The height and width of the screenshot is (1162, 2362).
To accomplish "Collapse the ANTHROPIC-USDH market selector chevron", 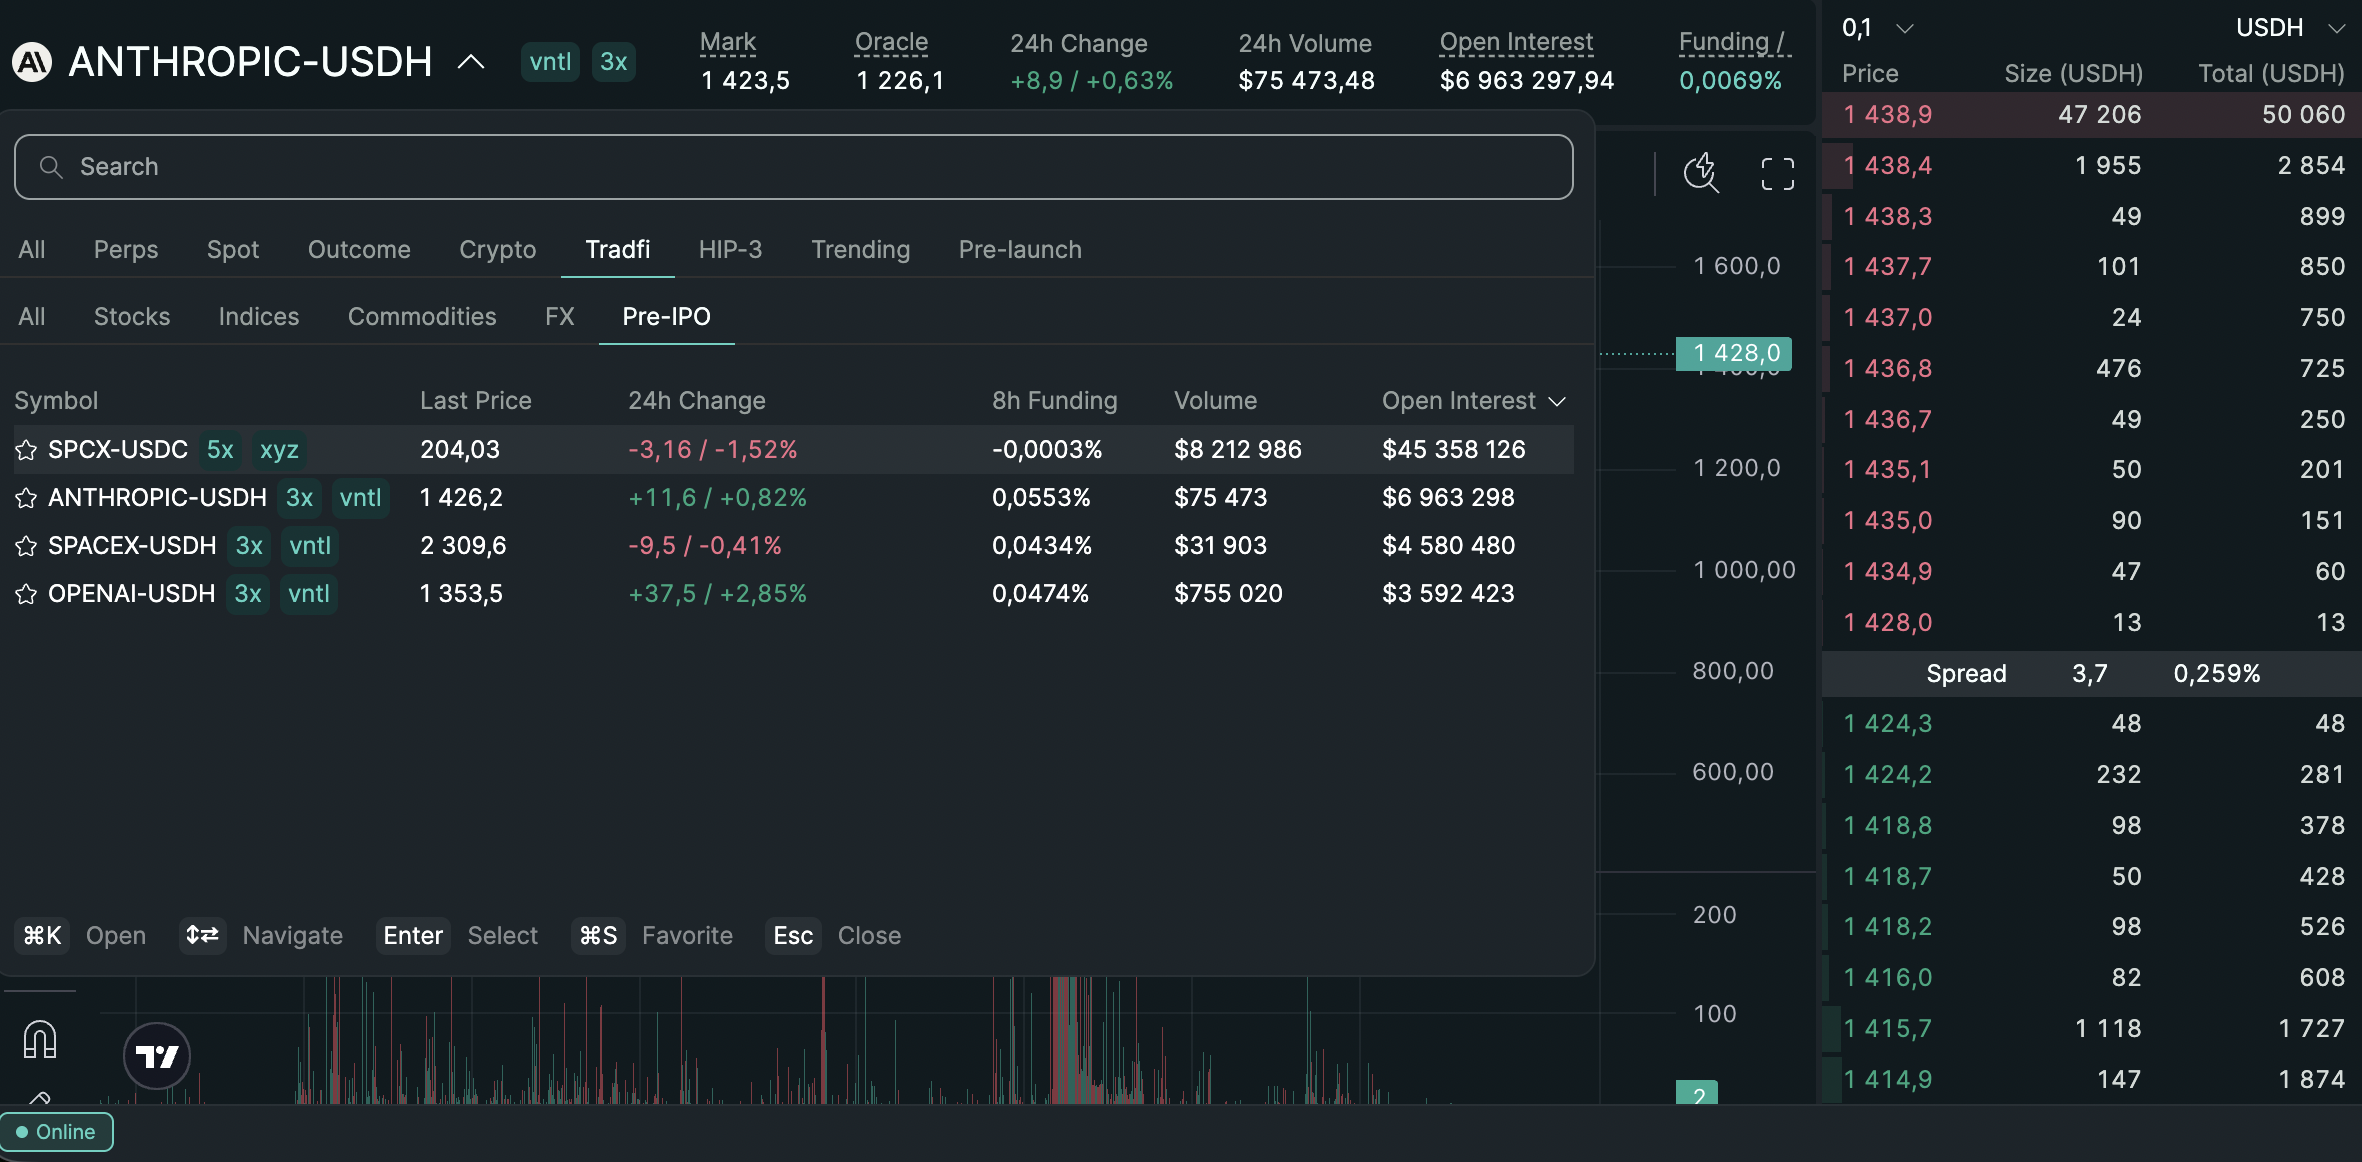I will pos(471,62).
